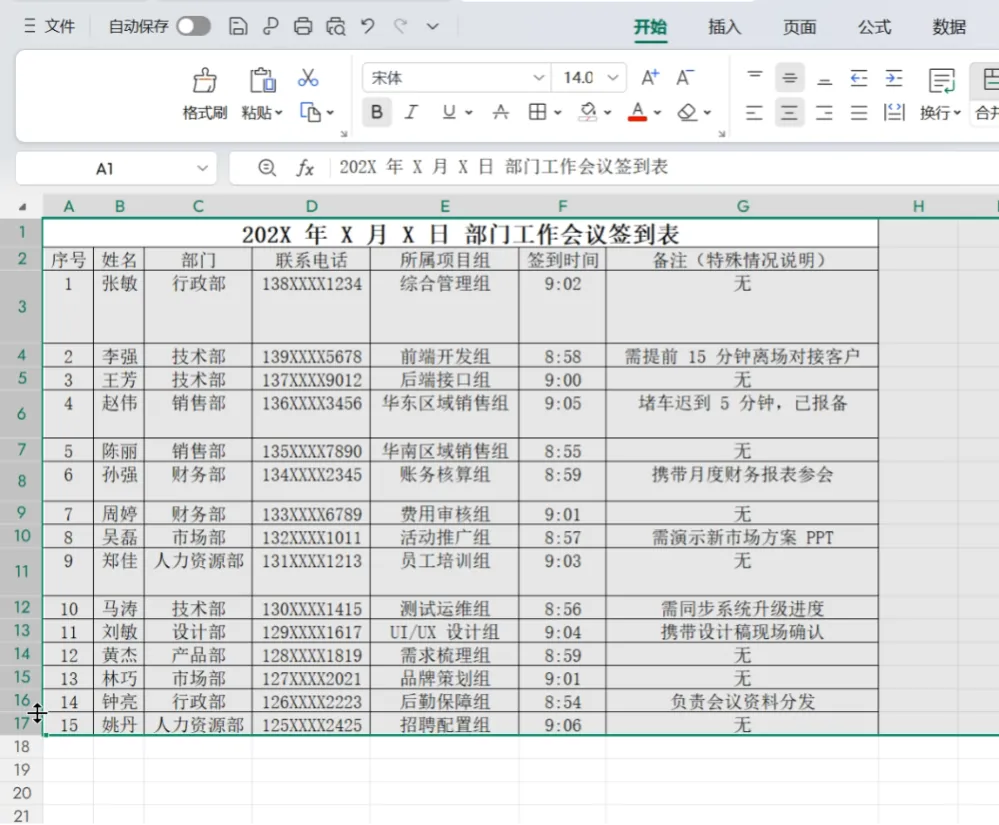Toggle underline formatting

(x=449, y=113)
